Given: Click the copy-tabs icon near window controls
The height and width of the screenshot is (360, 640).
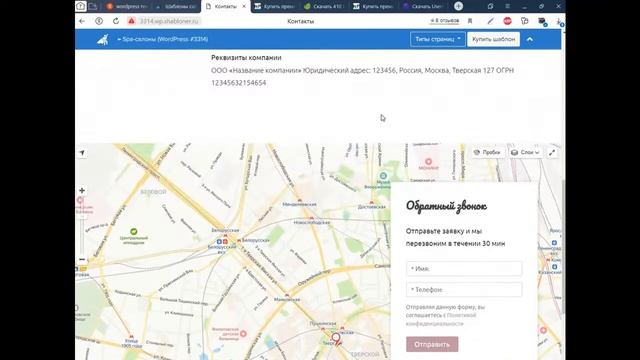Looking at the screenshot, I should click(x=490, y=6).
